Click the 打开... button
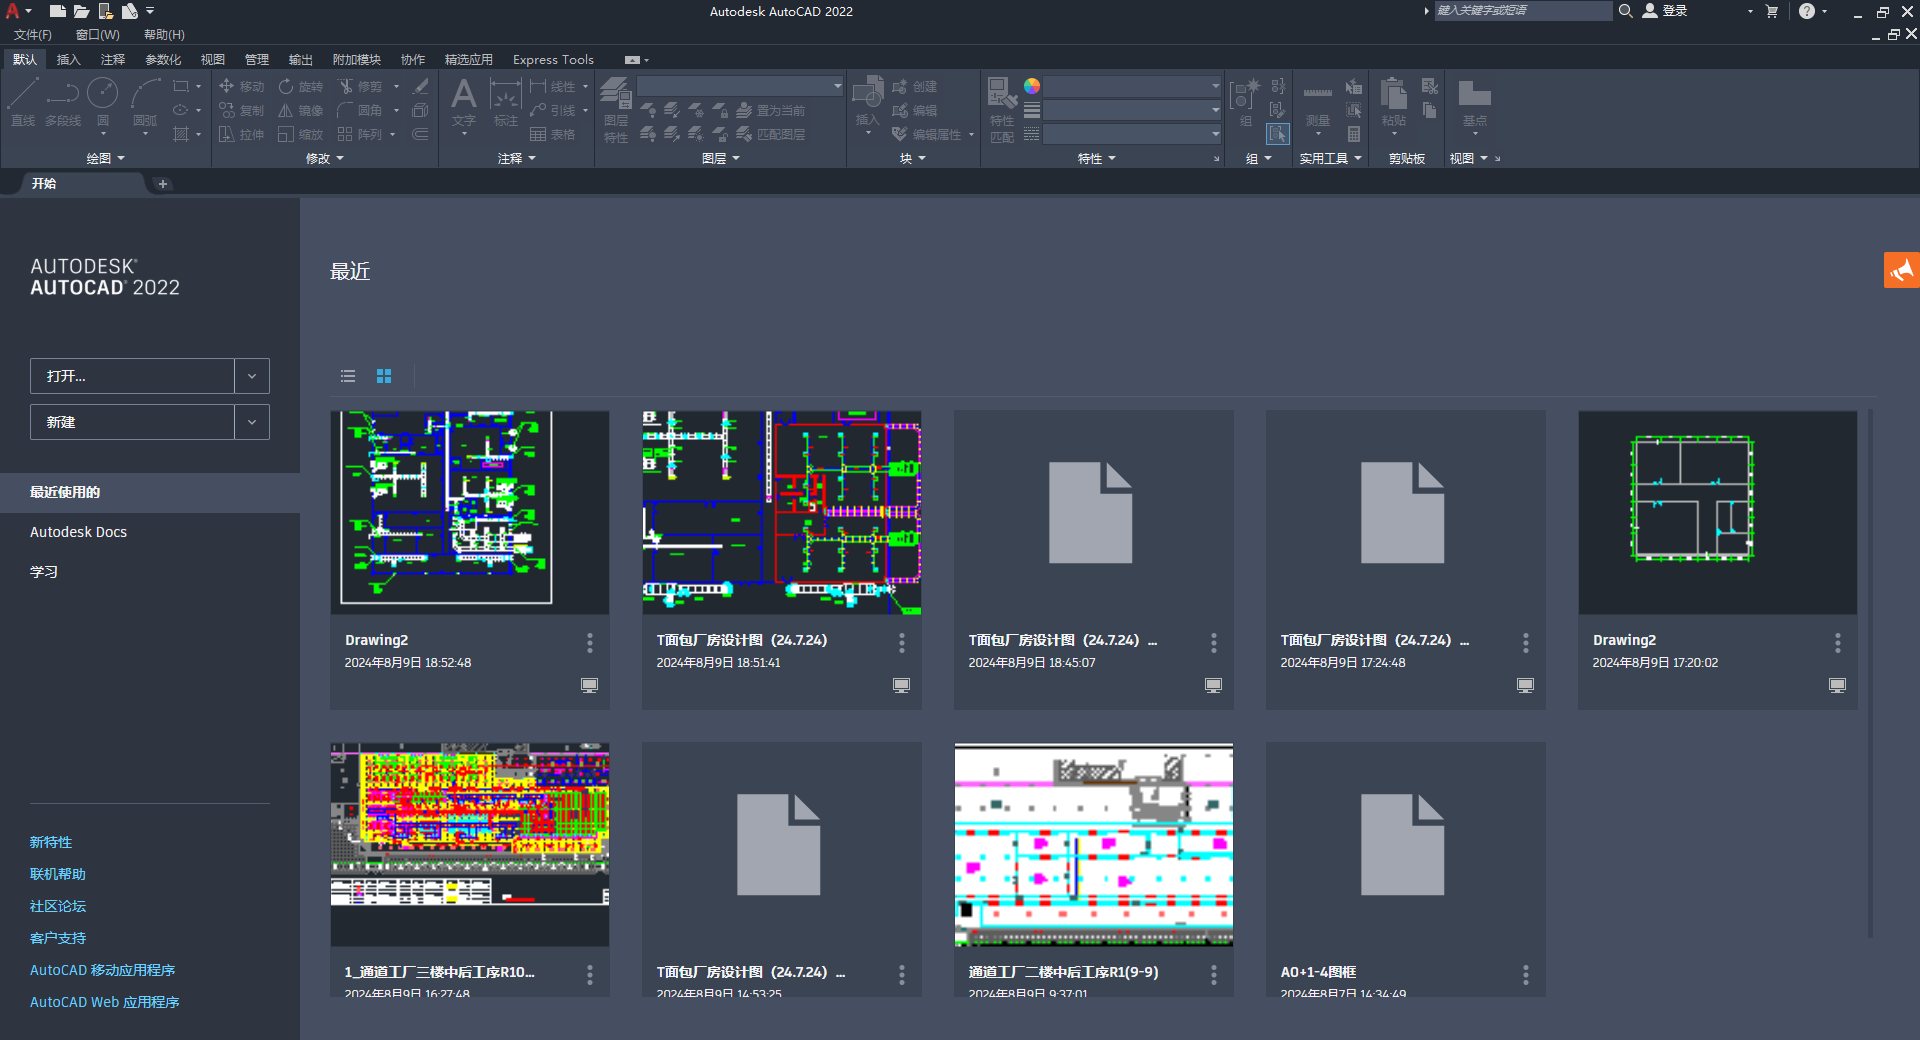1920x1040 pixels. [132, 376]
